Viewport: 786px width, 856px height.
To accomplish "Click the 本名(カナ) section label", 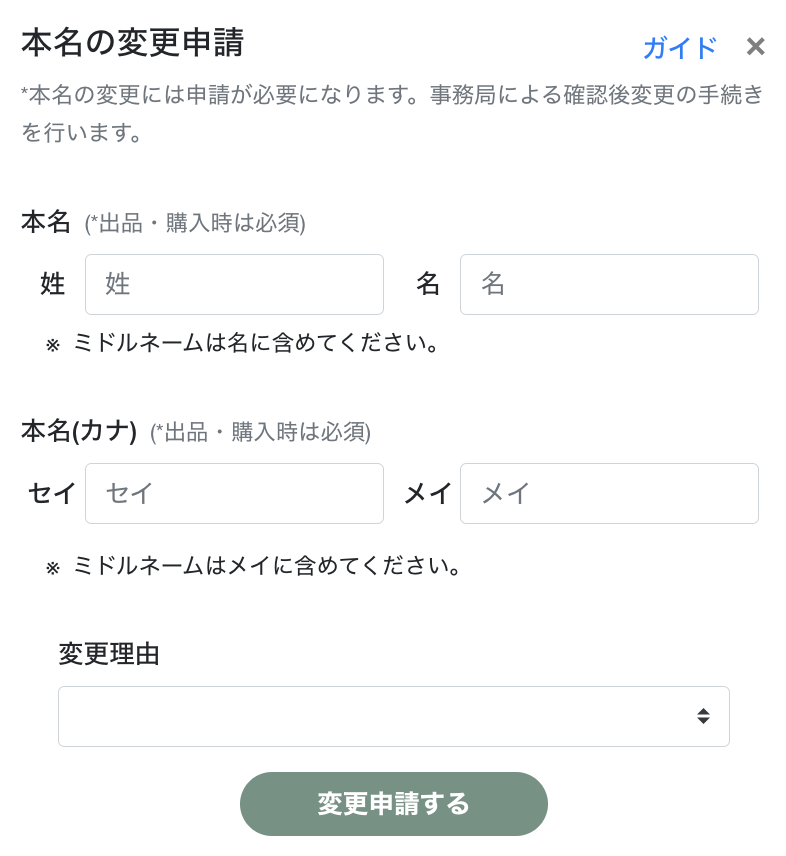I will tap(79, 431).
